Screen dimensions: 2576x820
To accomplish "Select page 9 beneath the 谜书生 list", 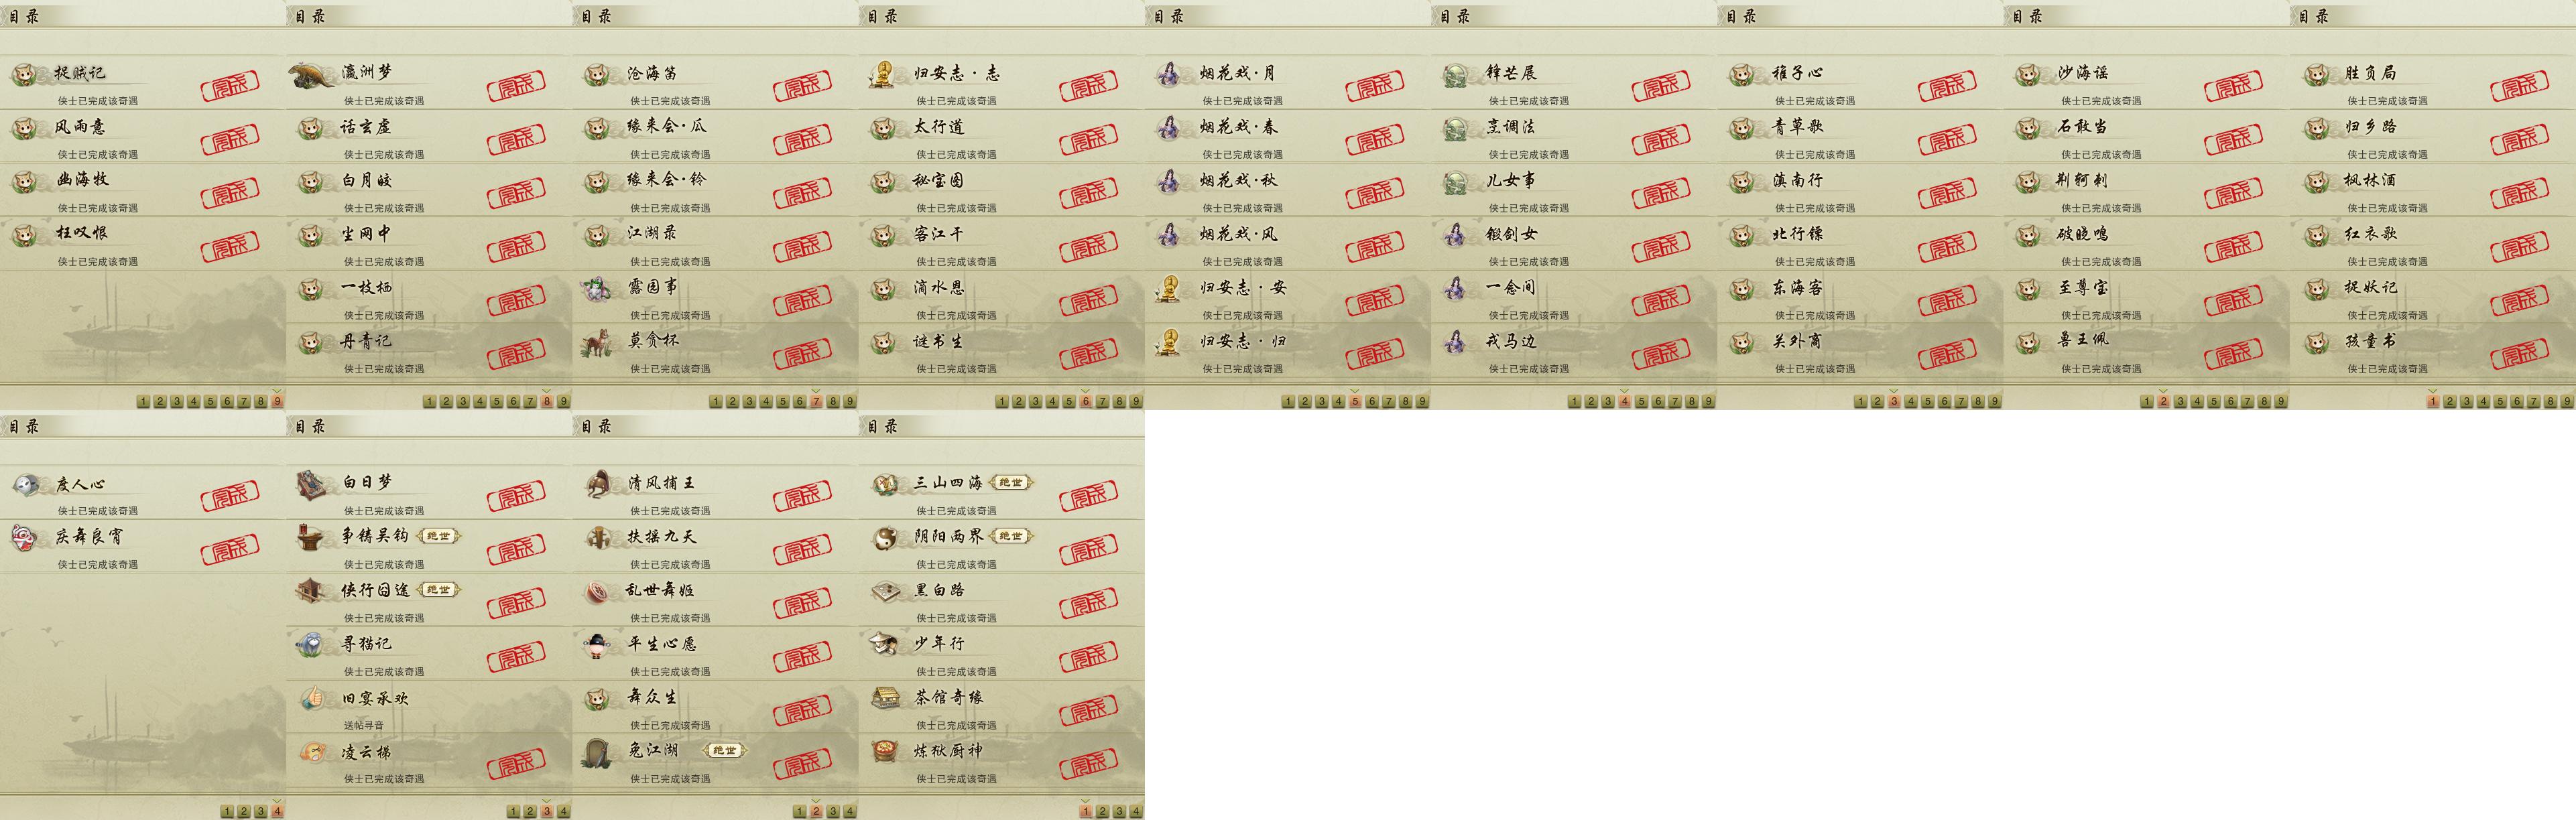I will pyautogui.click(x=1136, y=401).
